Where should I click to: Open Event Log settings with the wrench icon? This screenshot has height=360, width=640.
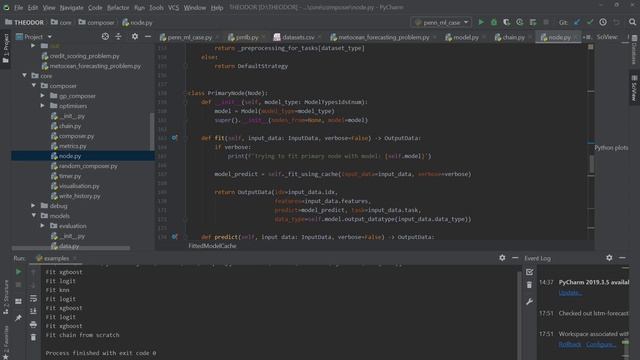[529, 302]
